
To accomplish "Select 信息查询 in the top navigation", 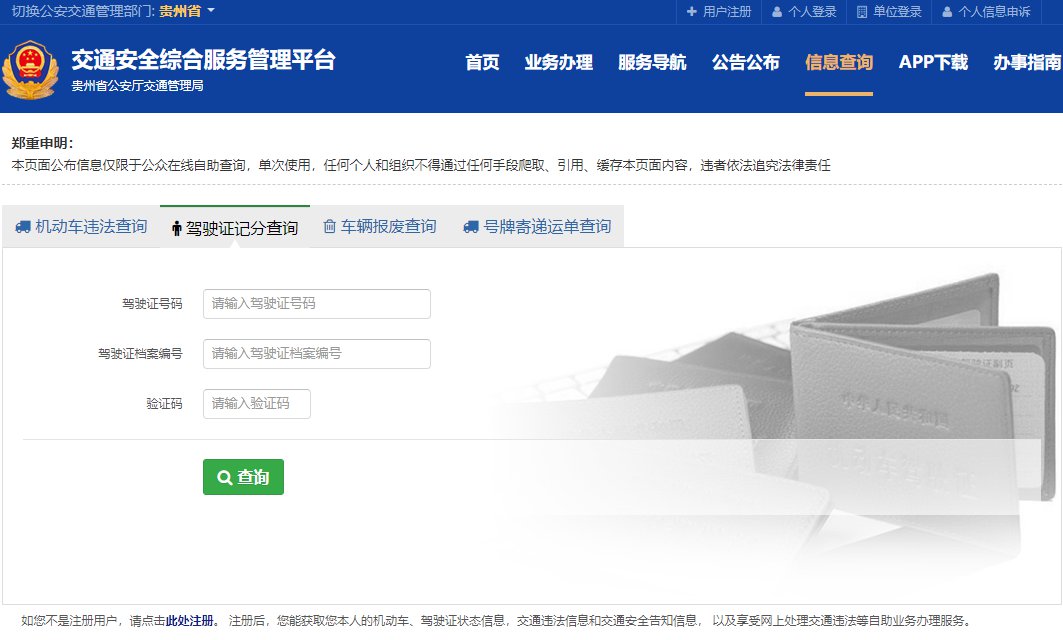I will click(839, 62).
